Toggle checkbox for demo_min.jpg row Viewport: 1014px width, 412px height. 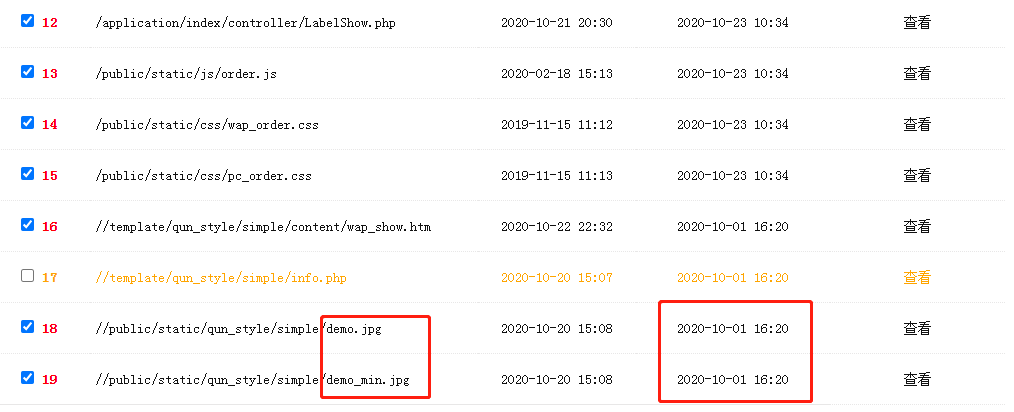pyautogui.click(x=27, y=378)
